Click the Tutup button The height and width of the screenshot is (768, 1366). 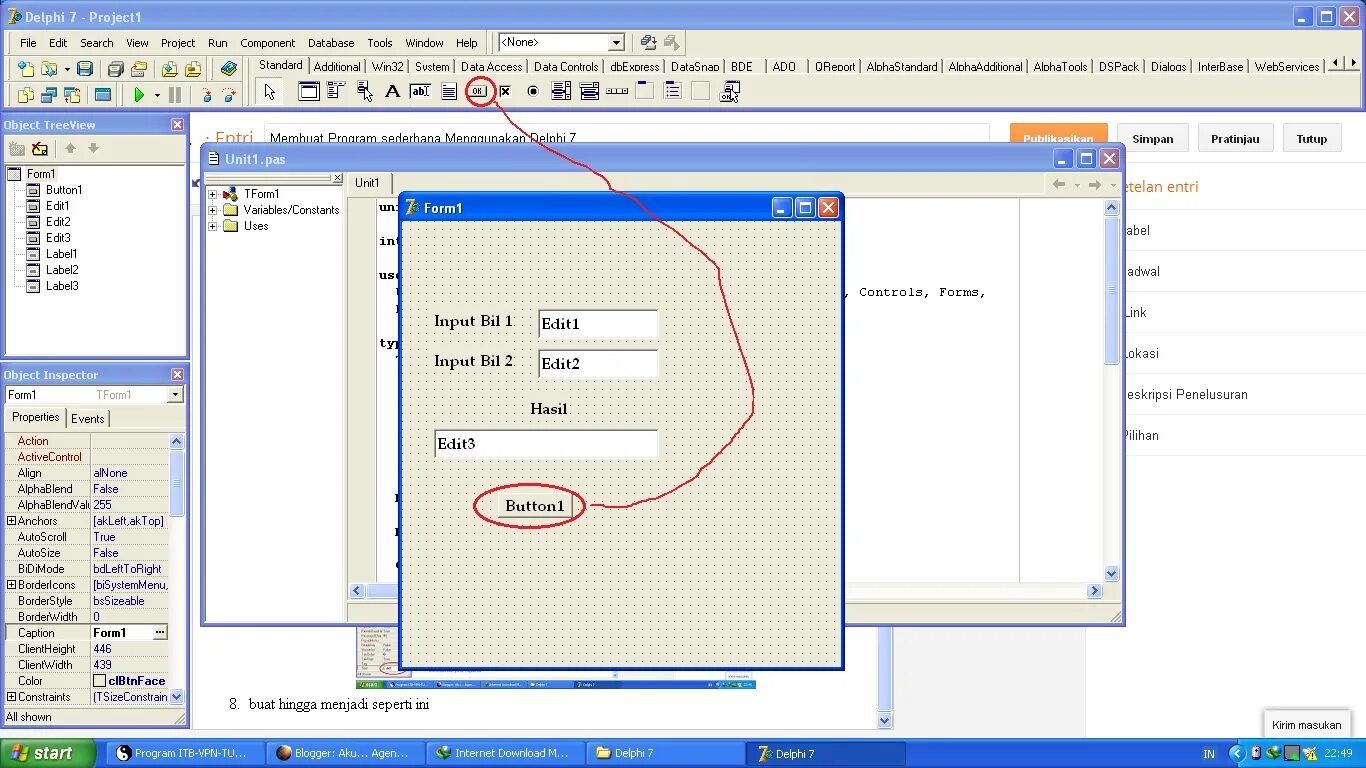(x=1312, y=138)
